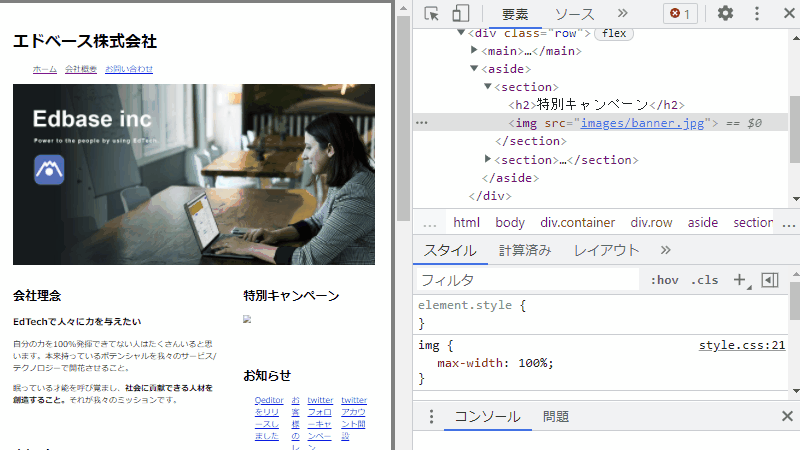Collapse the div class row node
800x450 pixels.
pyautogui.click(x=461, y=33)
